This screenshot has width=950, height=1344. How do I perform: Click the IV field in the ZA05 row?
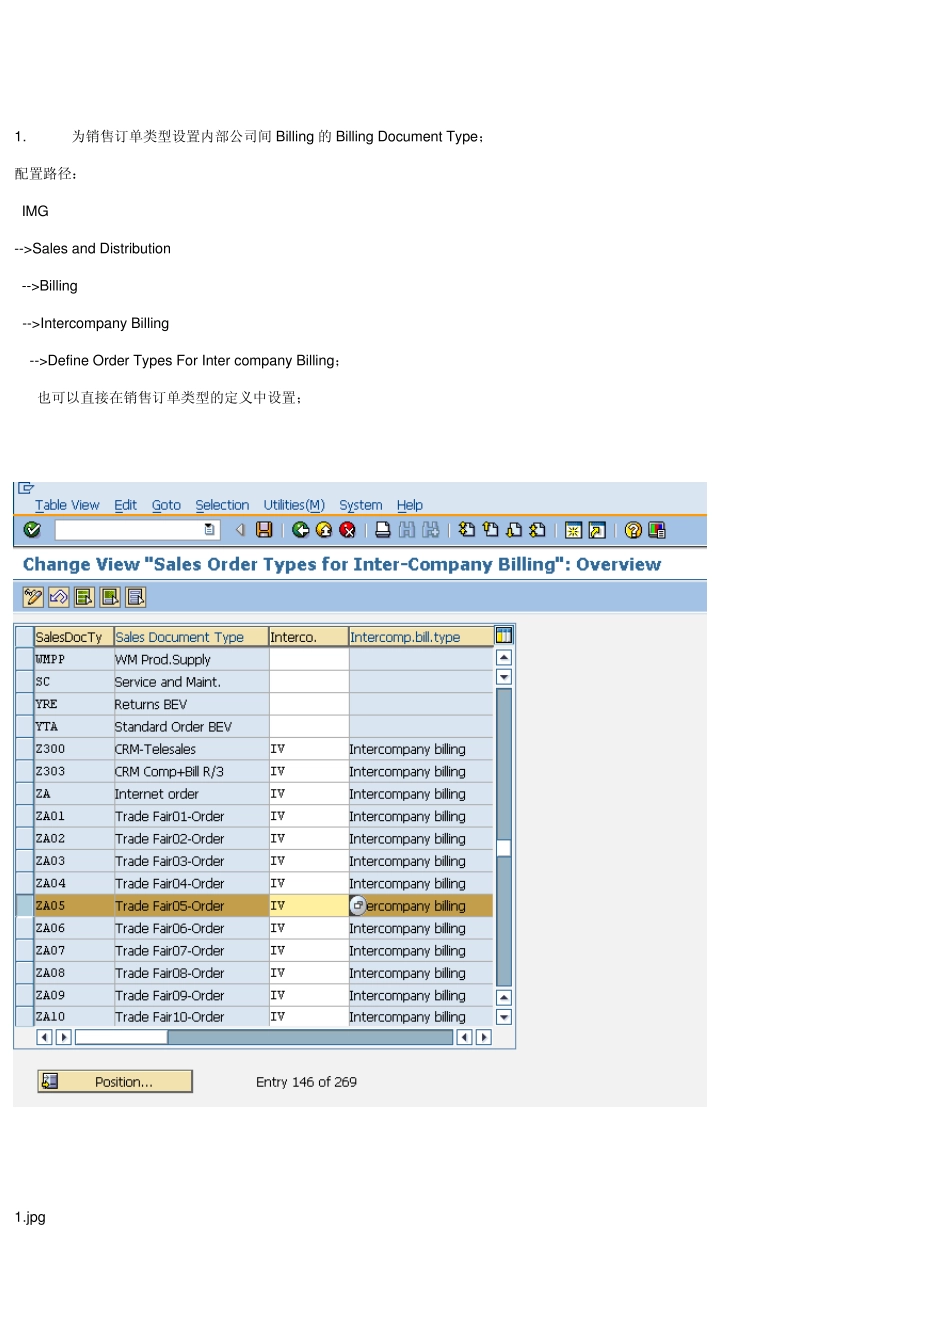308,906
